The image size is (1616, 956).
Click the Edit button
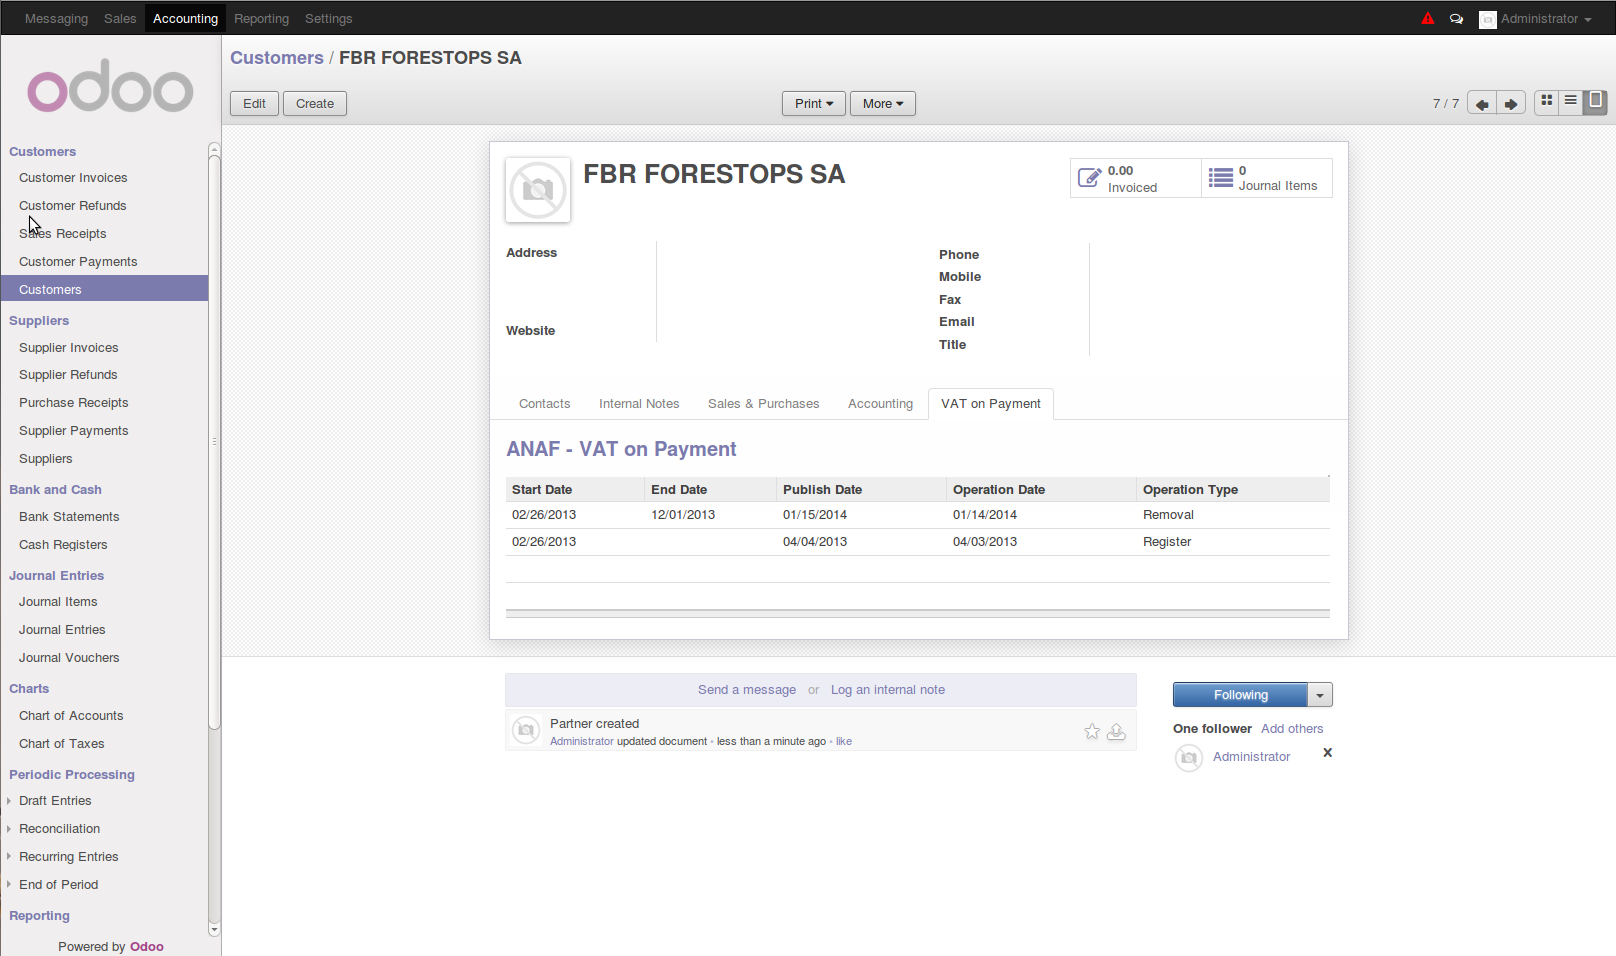click(255, 104)
